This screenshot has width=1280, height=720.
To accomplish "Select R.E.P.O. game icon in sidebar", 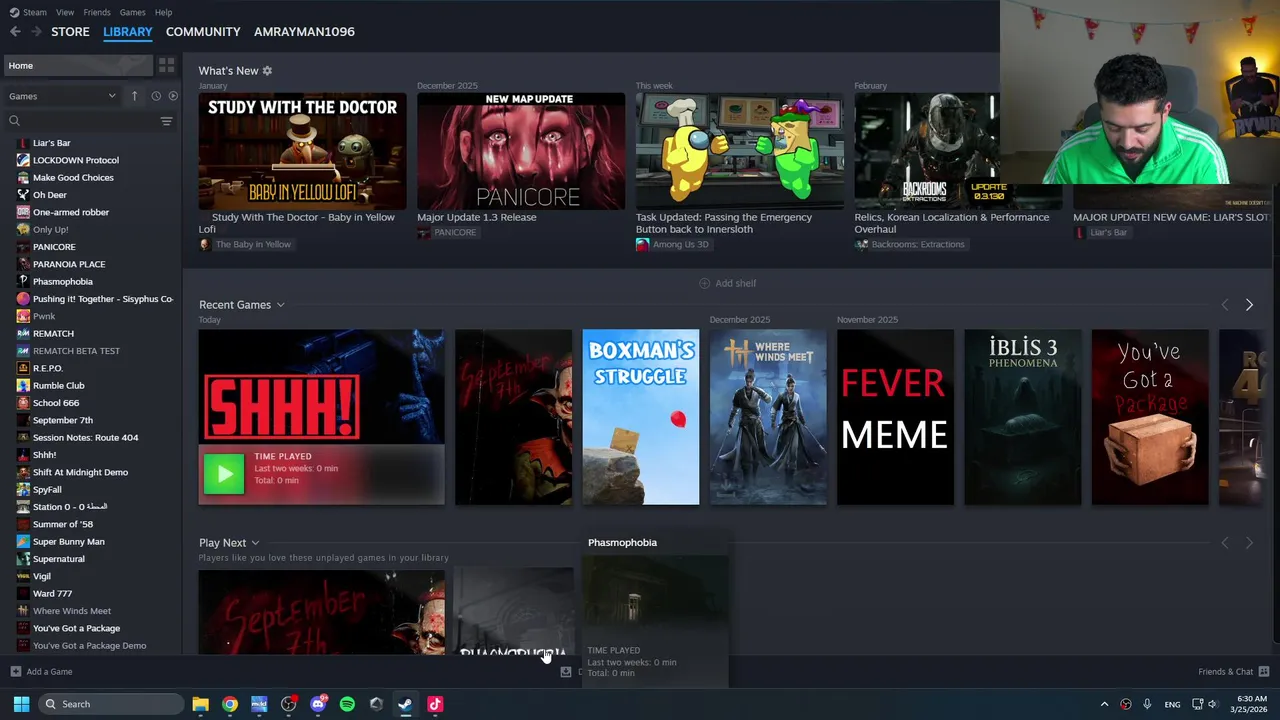I will tap(23, 368).
